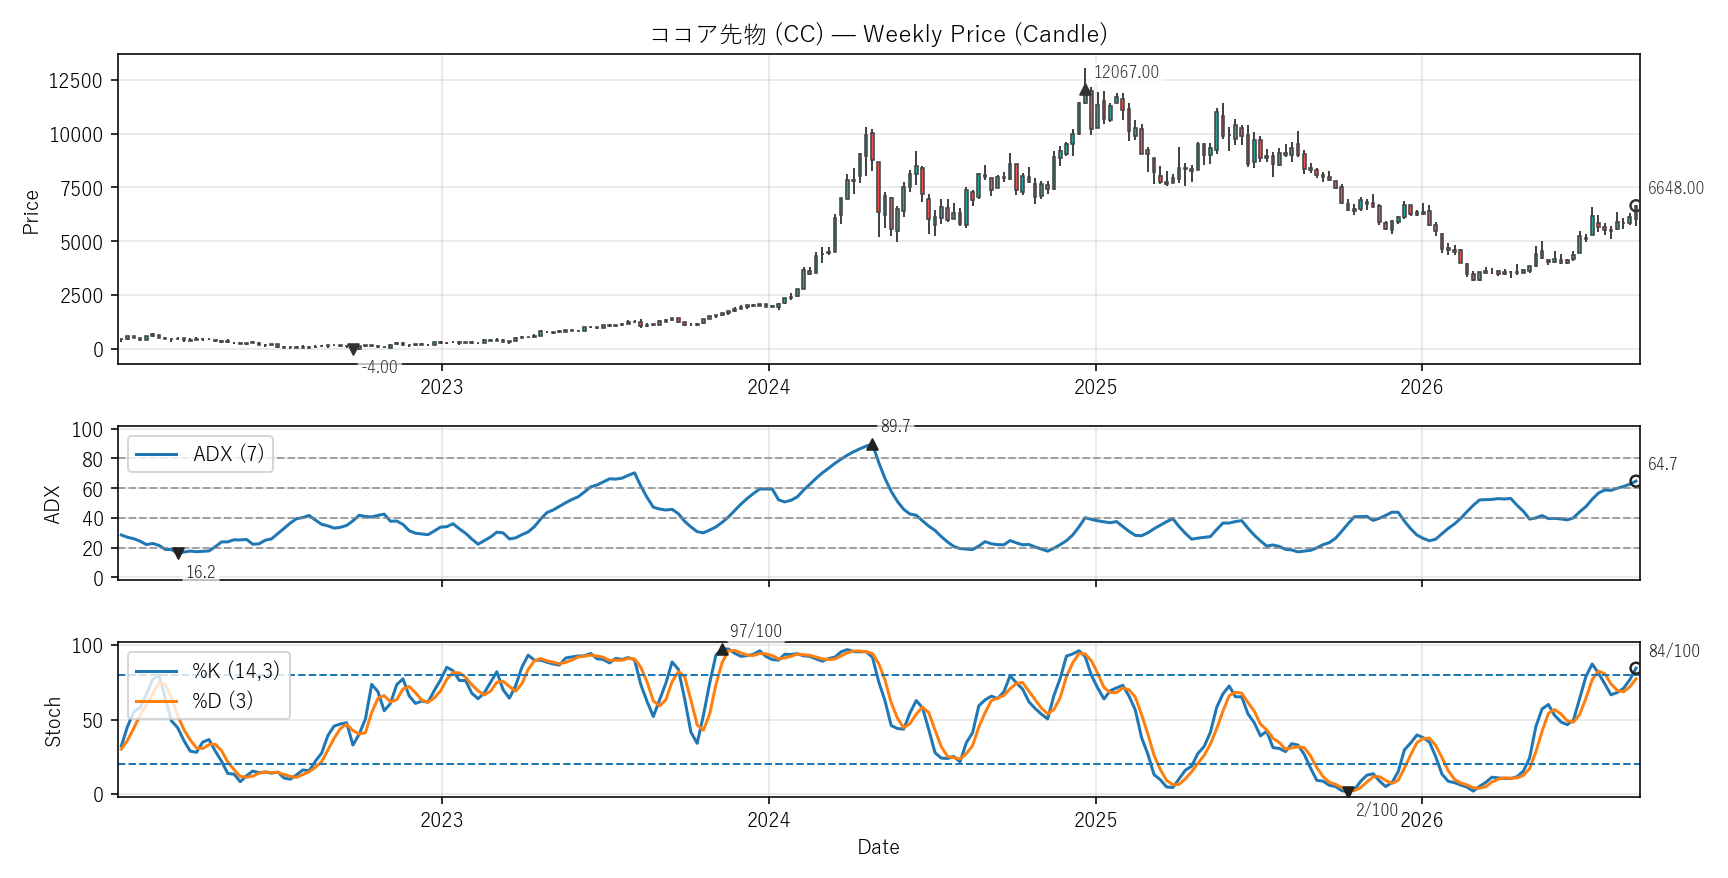Screen dimensions: 1728x878
Task: Click the 2/100 stochastic low annotation
Action: (1377, 810)
